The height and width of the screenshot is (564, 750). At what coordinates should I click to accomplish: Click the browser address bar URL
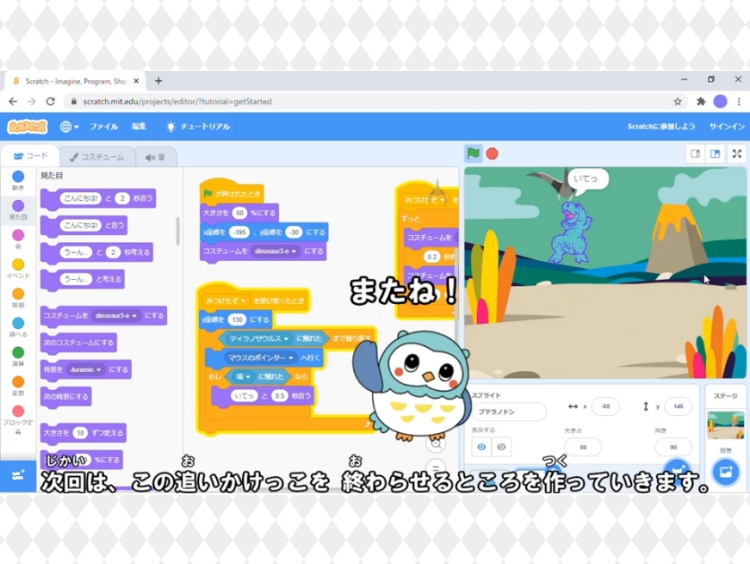coord(177,101)
